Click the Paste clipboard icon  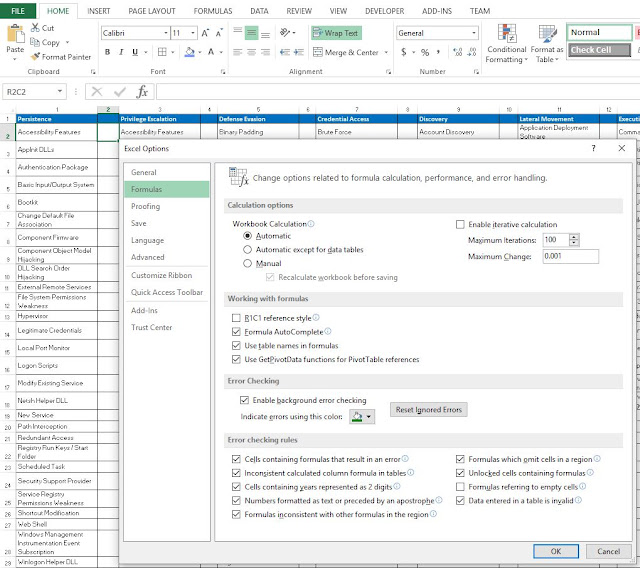pos(15,34)
